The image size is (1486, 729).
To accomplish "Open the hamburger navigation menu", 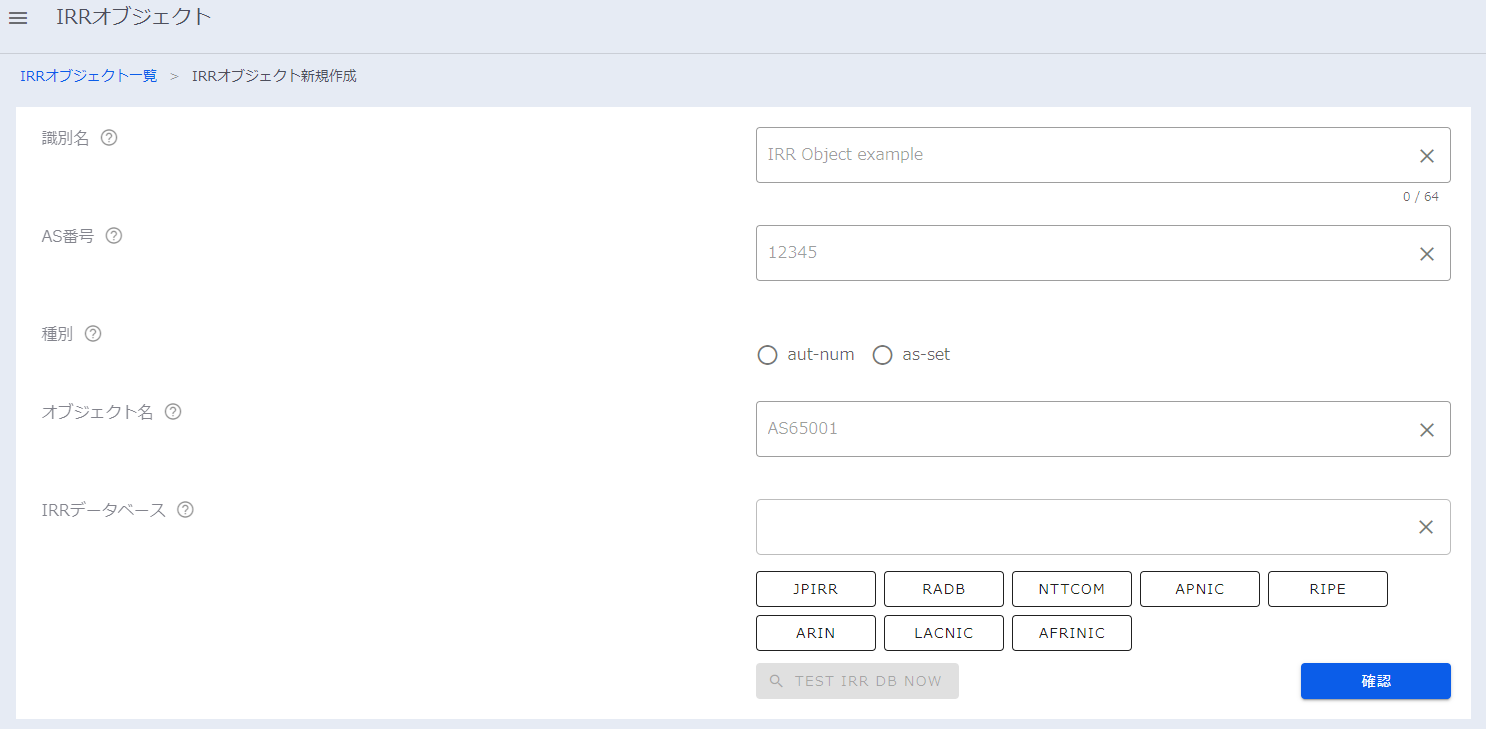I will (x=18, y=18).
